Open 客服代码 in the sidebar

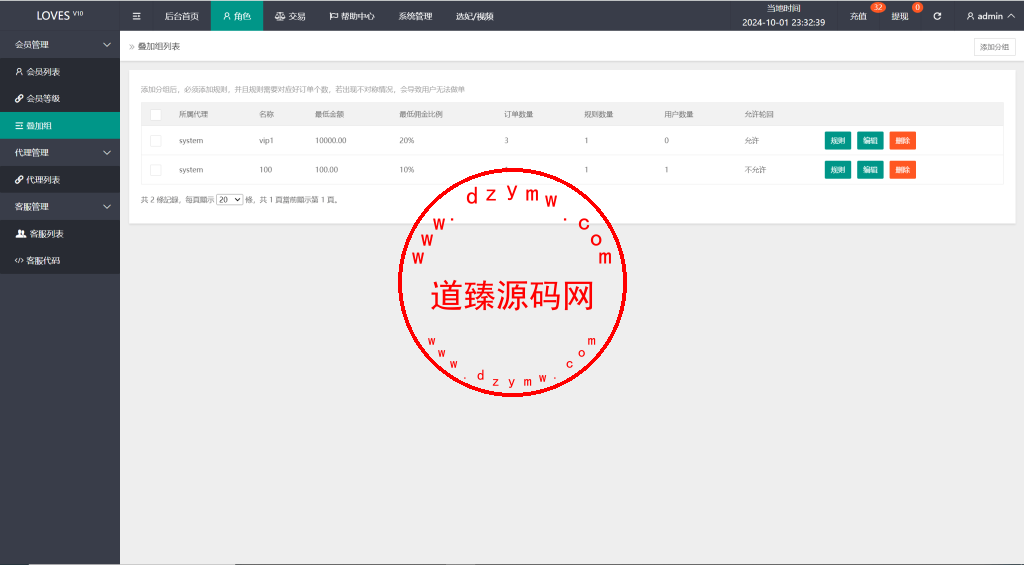pyautogui.click(x=60, y=261)
